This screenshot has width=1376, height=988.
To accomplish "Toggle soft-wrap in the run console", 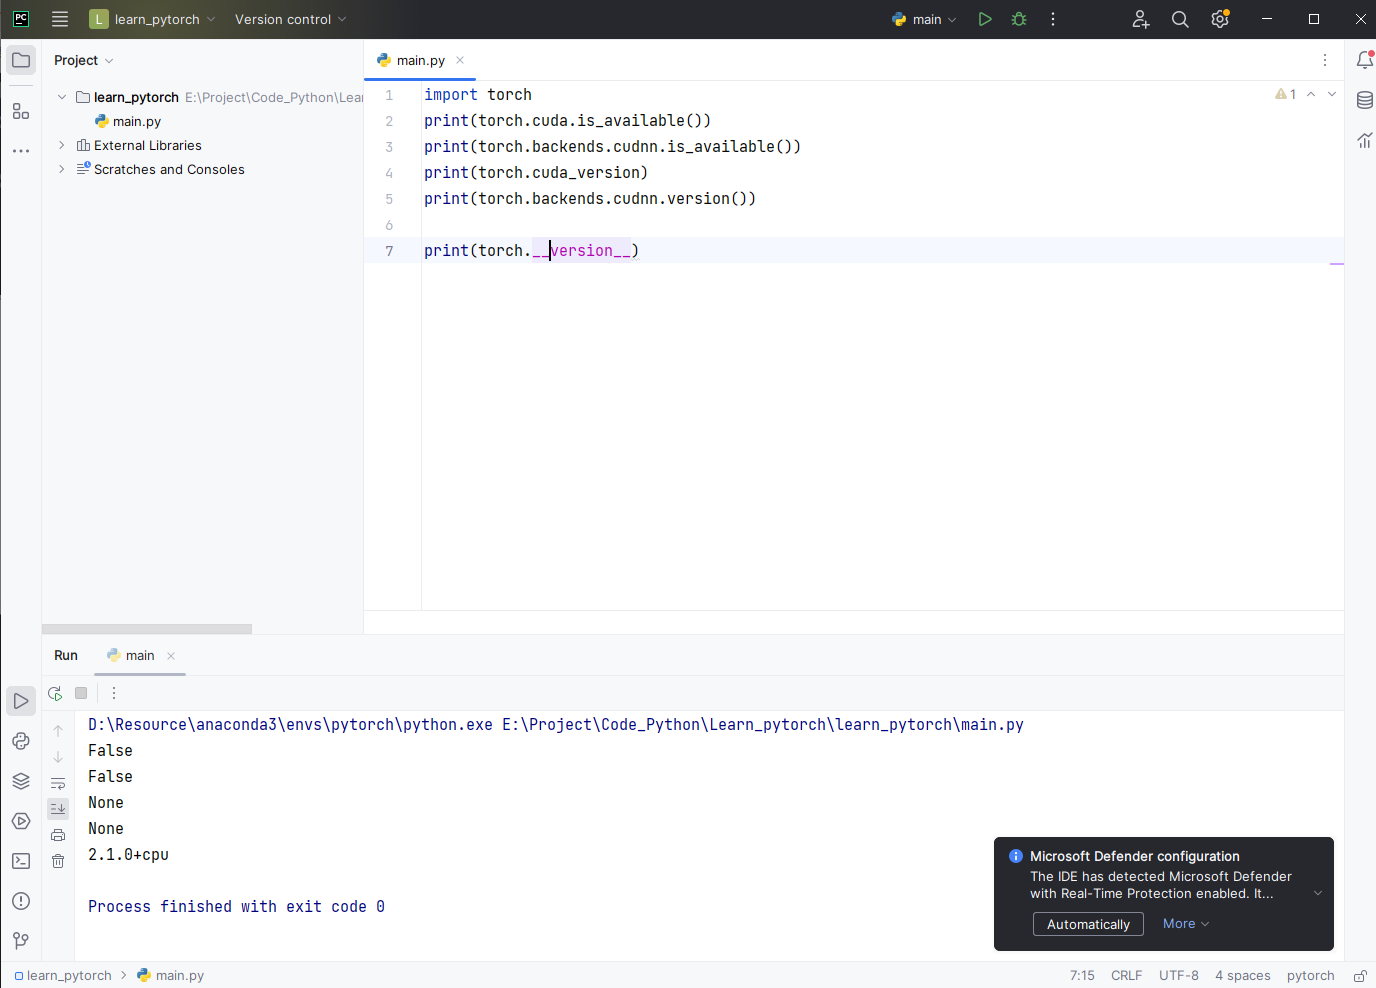I will coord(58,783).
